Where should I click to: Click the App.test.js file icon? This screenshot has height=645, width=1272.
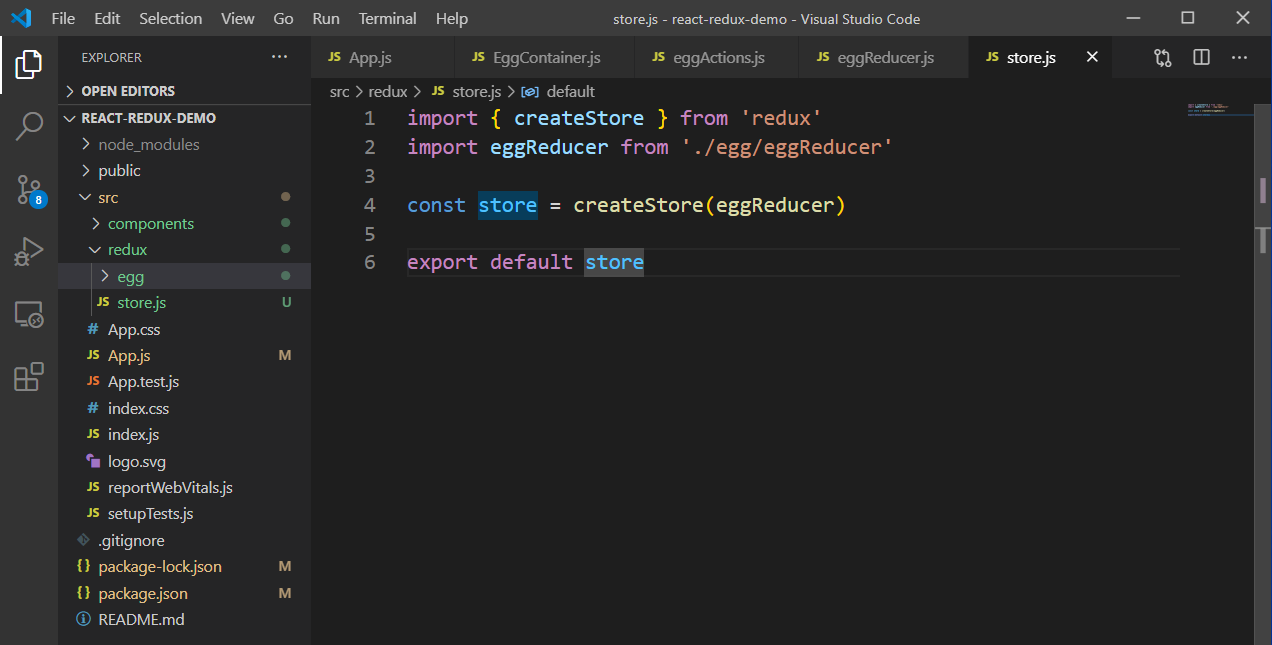pyautogui.click(x=93, y=381)
